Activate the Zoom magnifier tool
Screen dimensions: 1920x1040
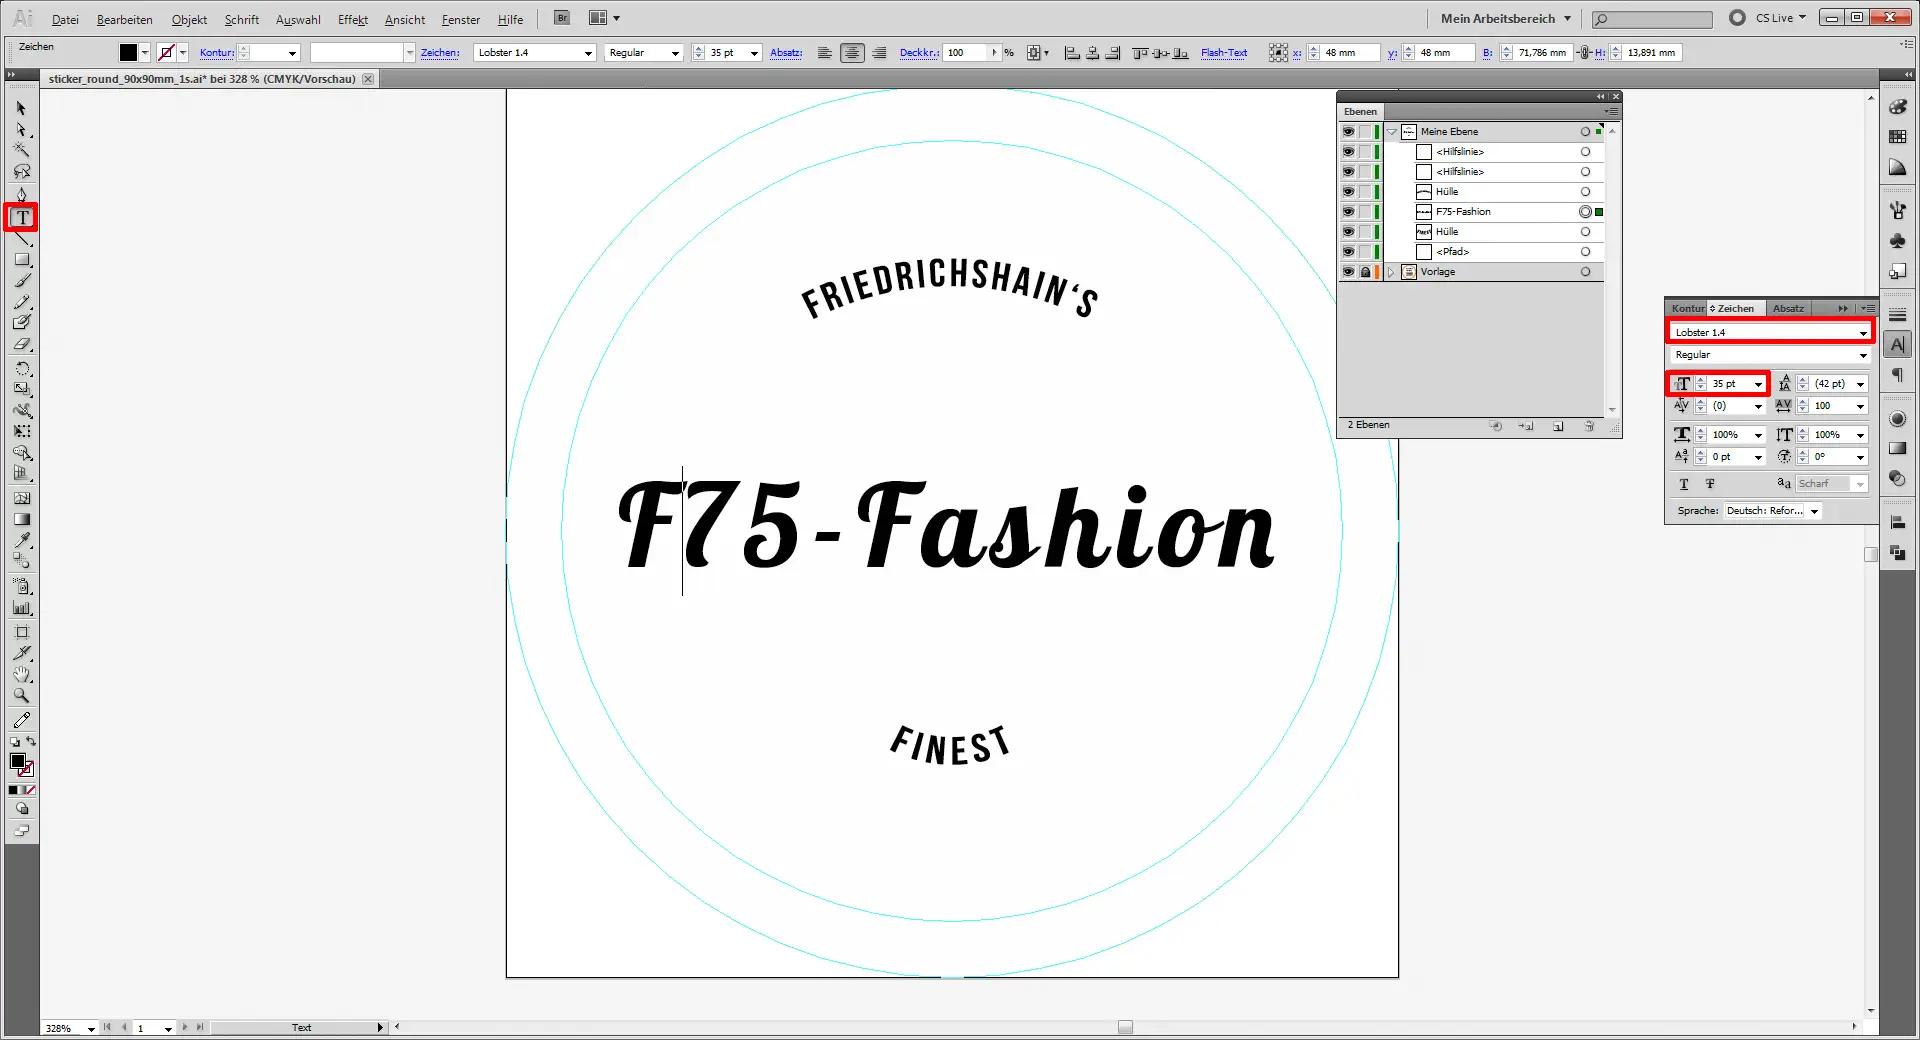pos(22,696)
